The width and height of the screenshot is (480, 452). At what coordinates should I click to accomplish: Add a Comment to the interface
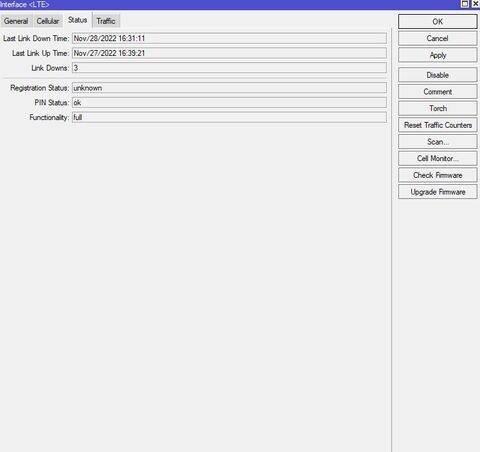click(437, 92)
